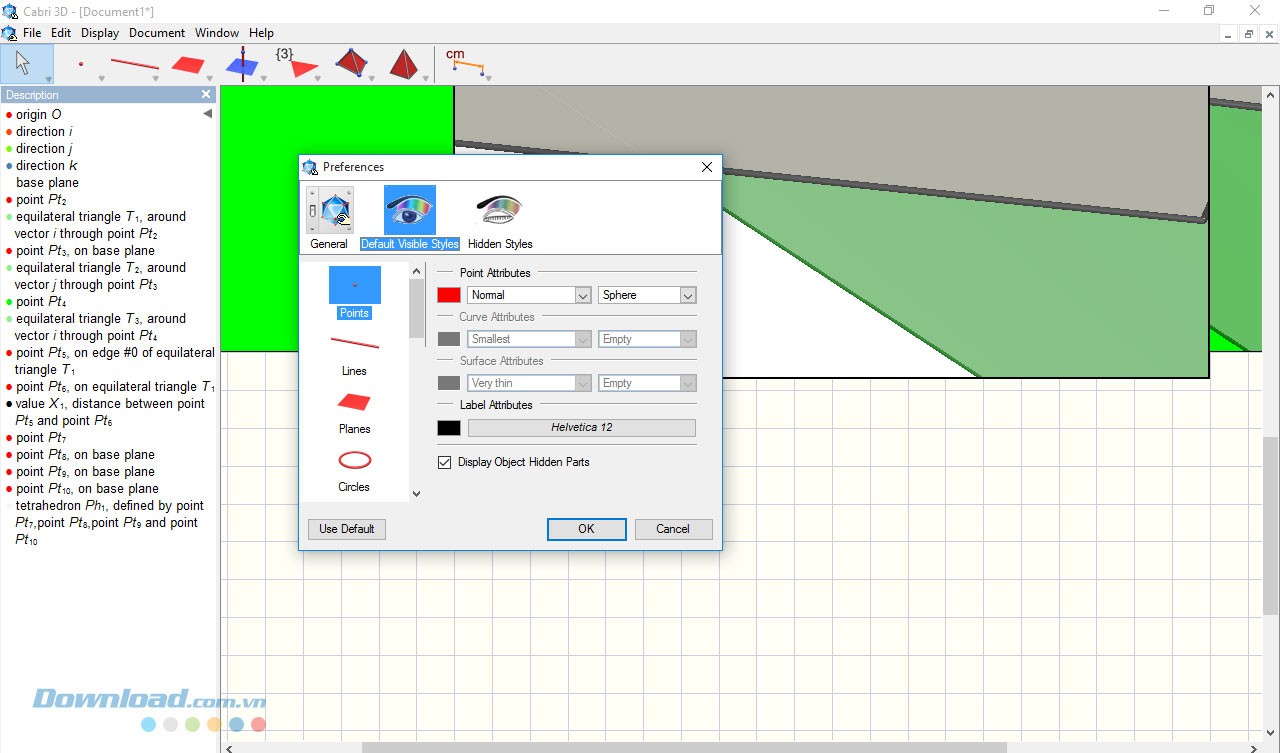Open the Sphere point shape dropdown
Viewport: 1280px width, 753px height.
tap(647, 295)
